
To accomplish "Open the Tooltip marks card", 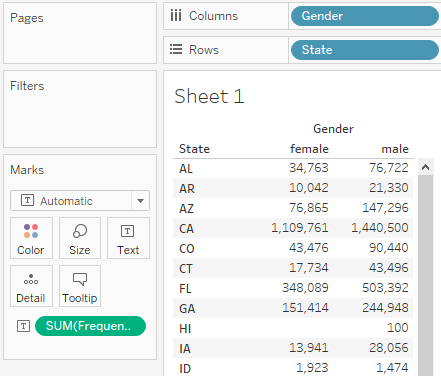I will (x=80, y=286).
